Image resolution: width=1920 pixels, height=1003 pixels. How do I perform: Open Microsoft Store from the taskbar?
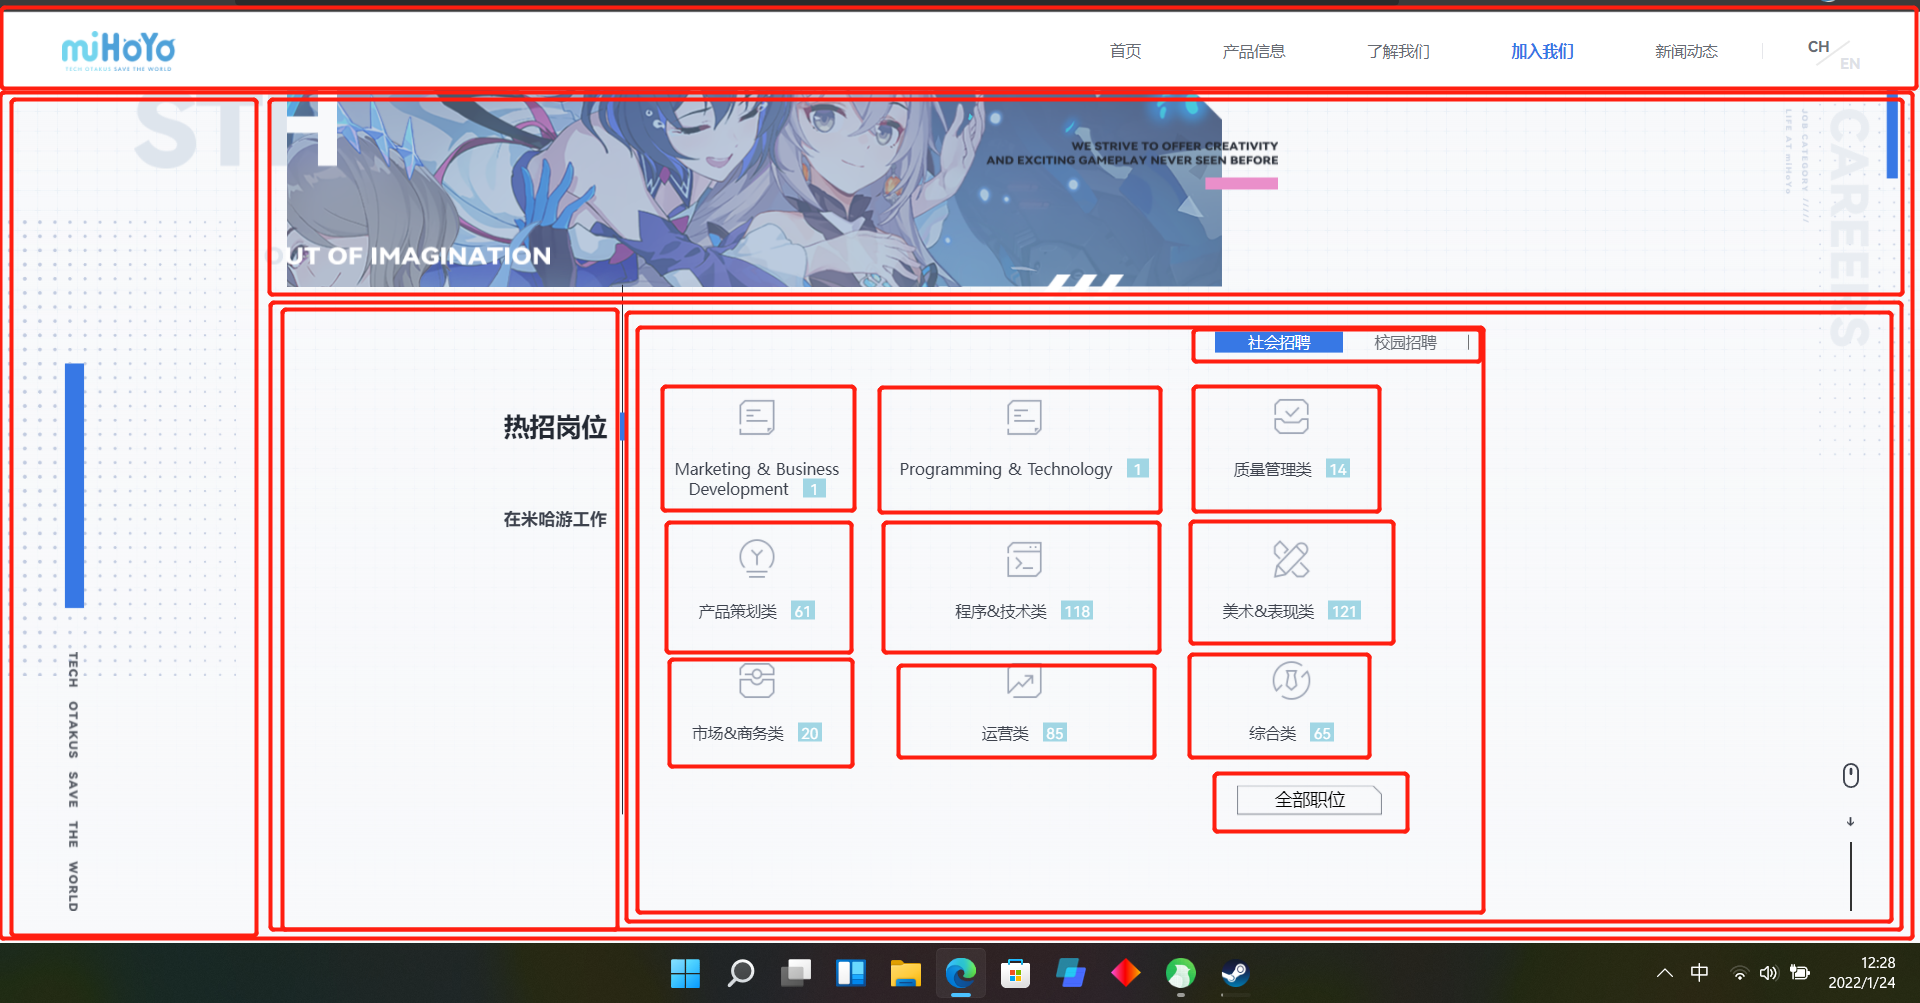point(1016,973)
